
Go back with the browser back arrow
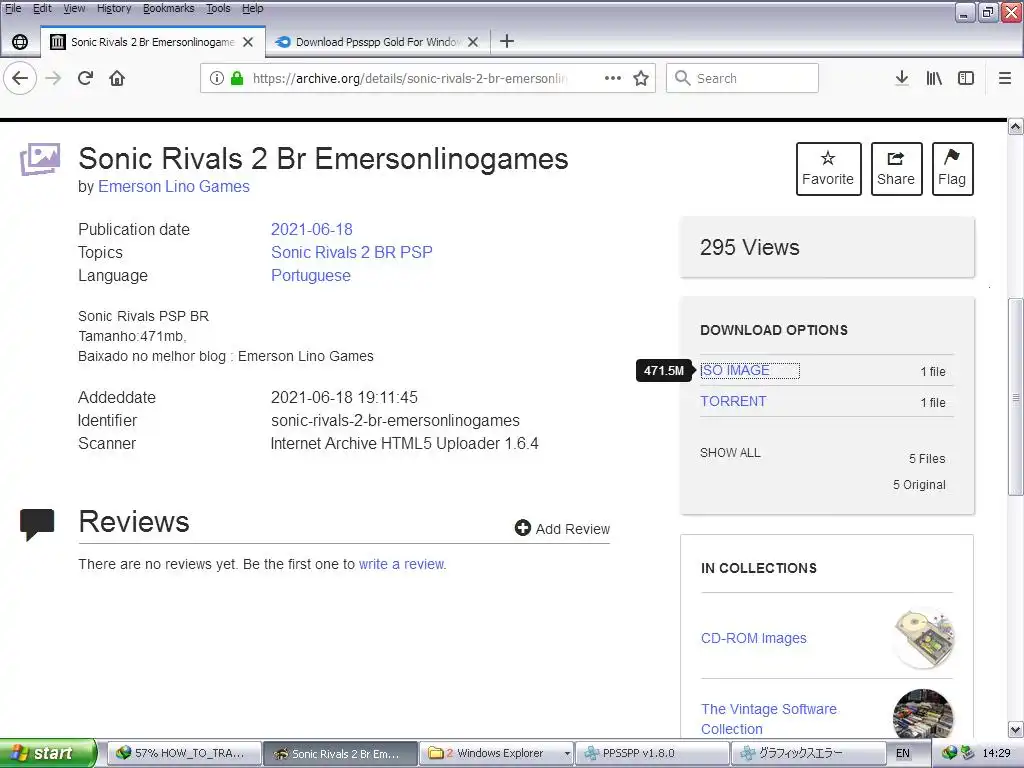click(20, 78)
